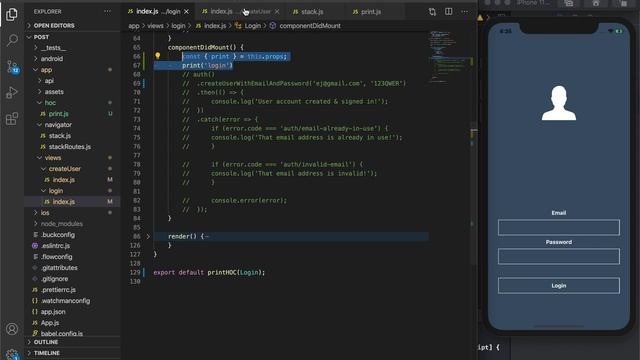Collapse the navigator folder
This screenshot has width=640, height=360.
[58, 125]
